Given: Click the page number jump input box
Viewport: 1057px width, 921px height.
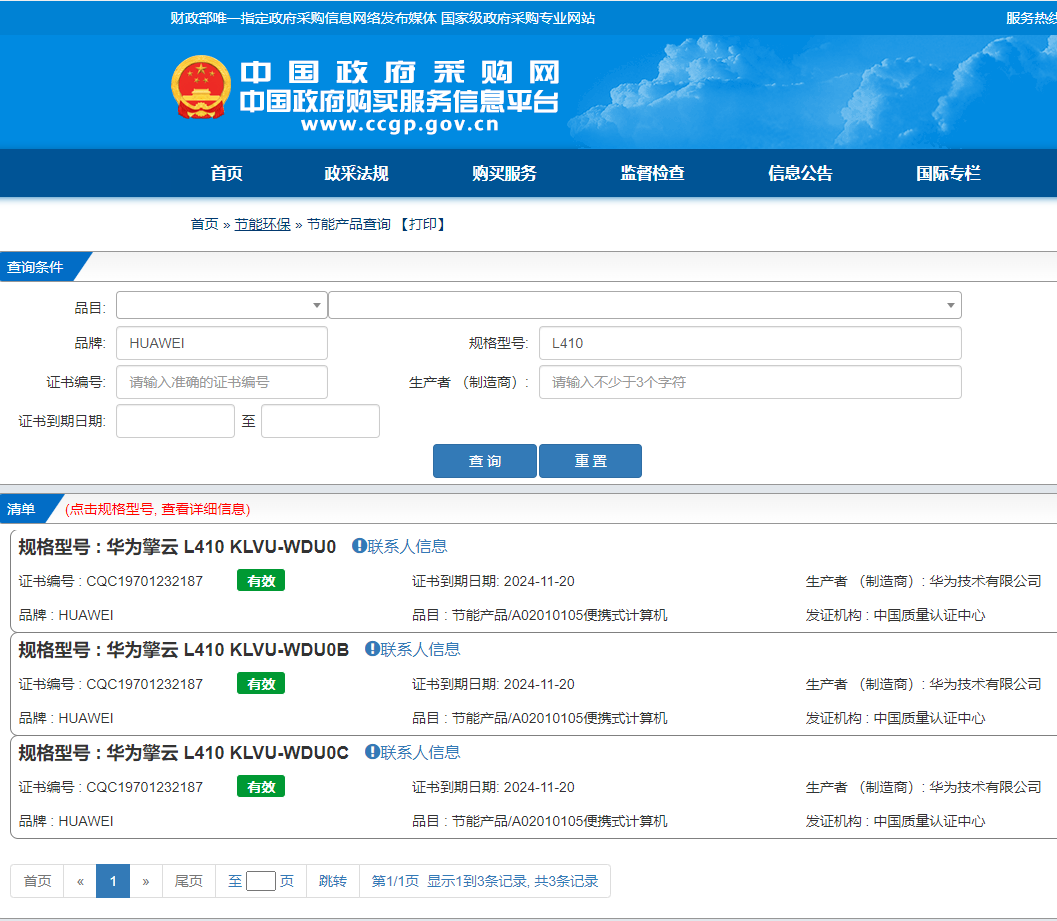Looking at the screenshot, I should [x=261, y=881].
